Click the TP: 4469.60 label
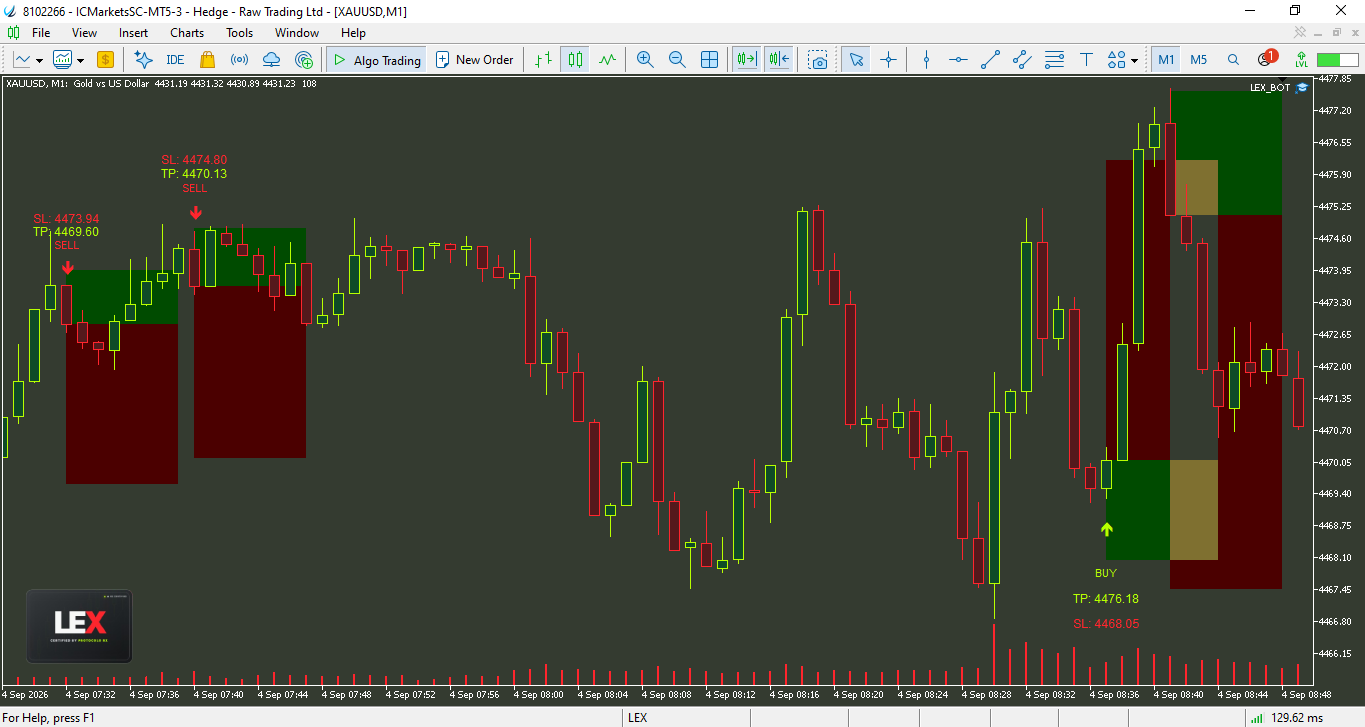 click(66, 232)
